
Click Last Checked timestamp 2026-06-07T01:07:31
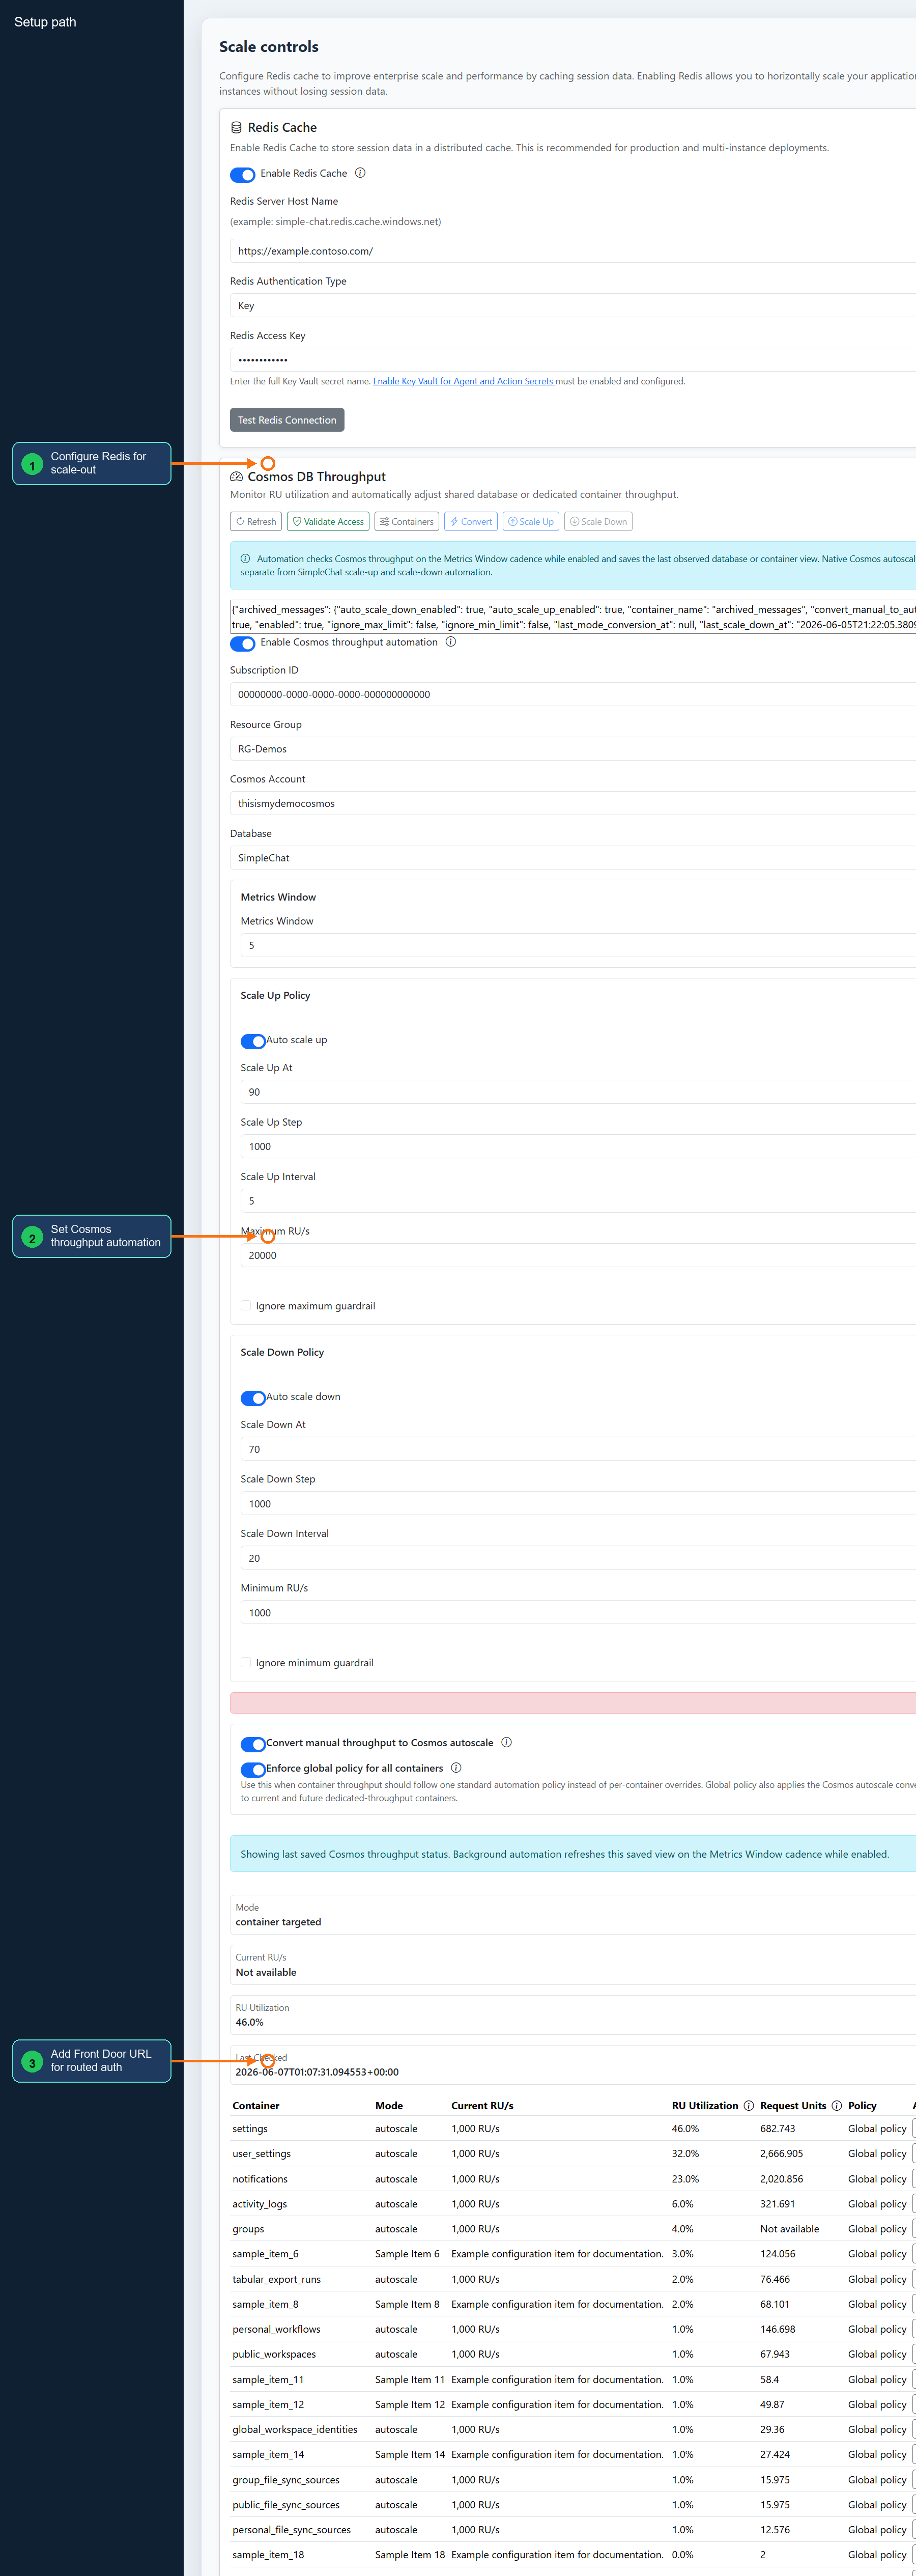click(x=317, y=2072)
